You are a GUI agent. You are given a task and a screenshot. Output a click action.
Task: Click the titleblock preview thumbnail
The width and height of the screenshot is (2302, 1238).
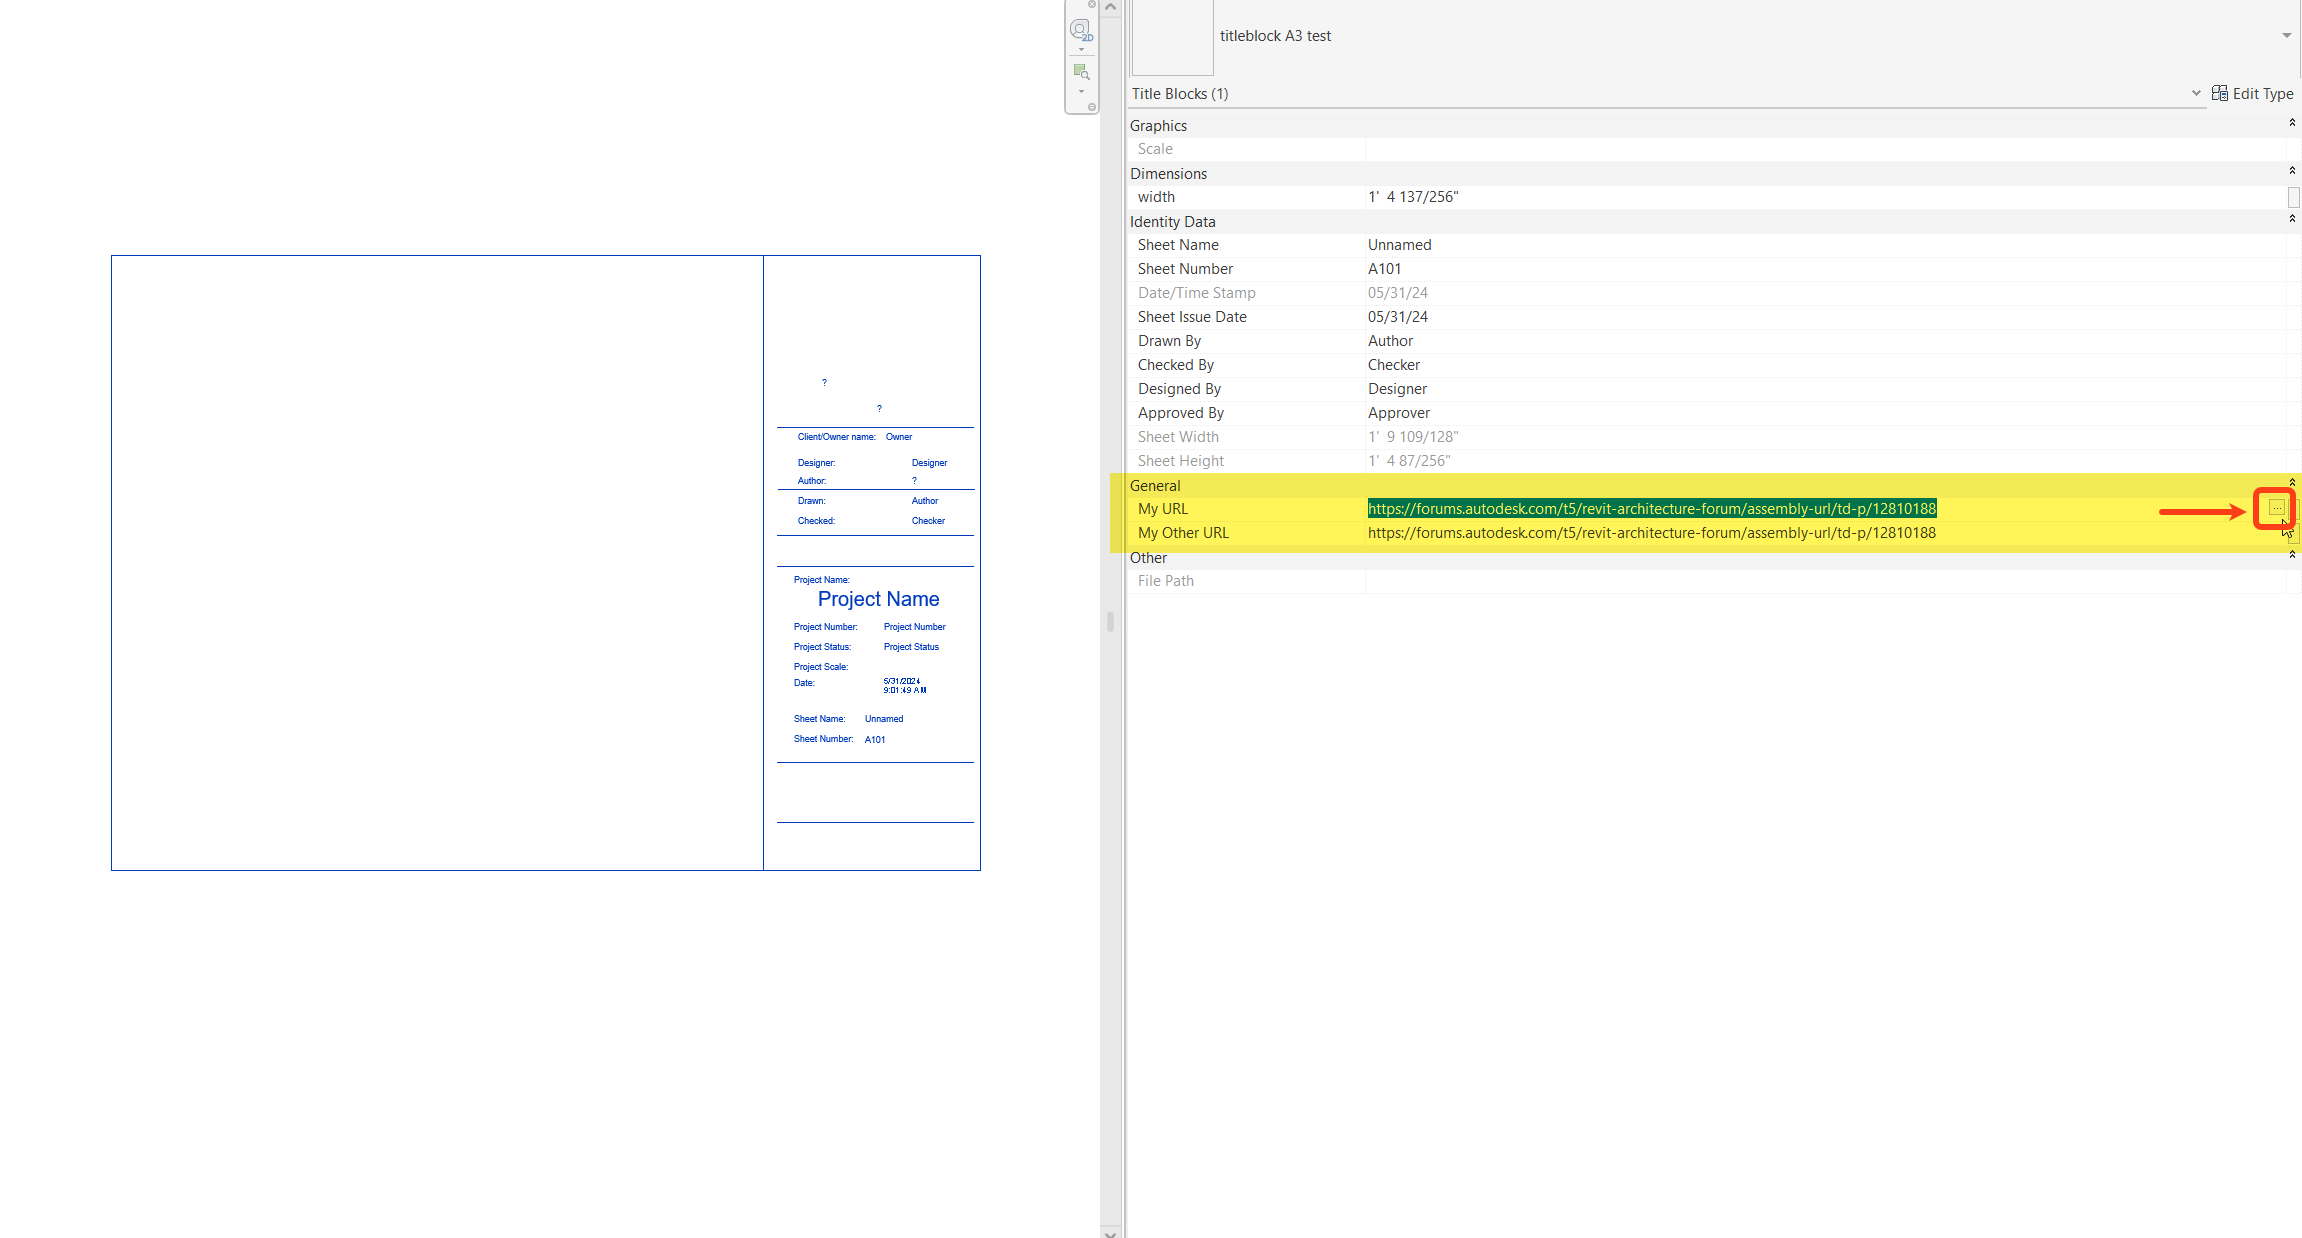pos(1171,36)
